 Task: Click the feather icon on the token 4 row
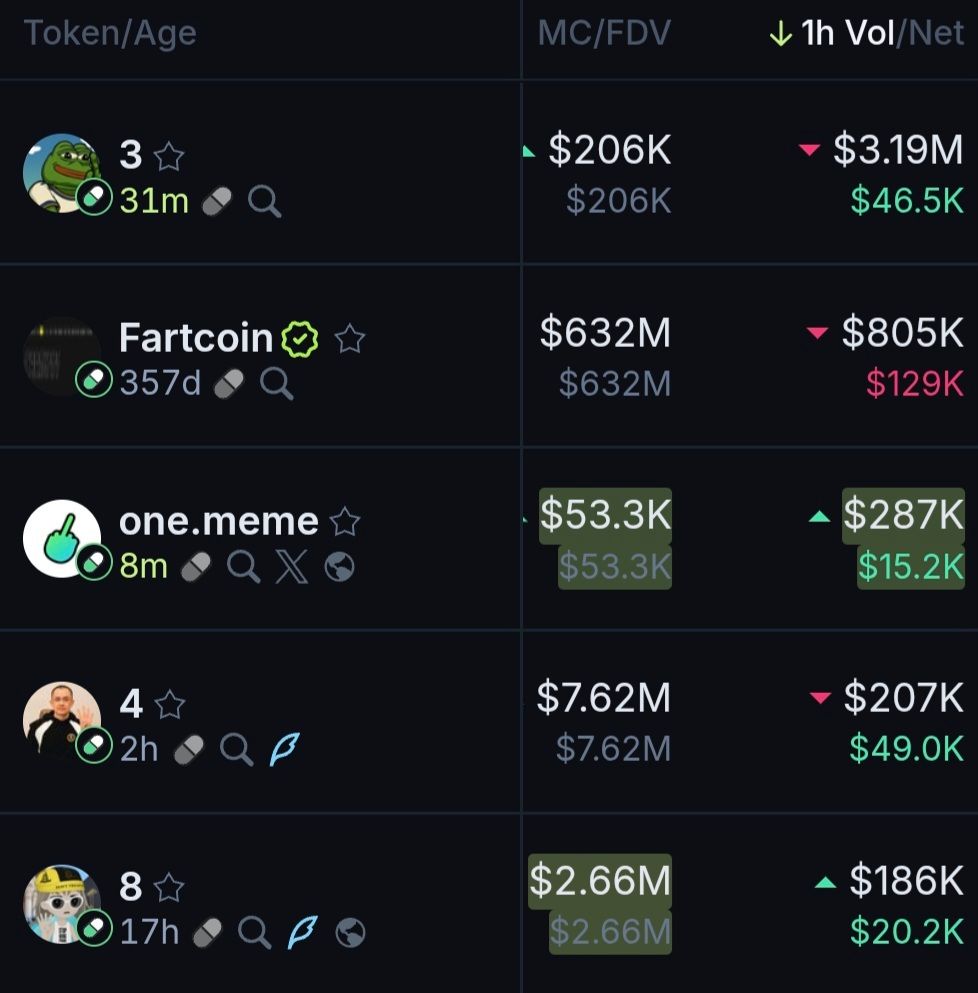[284, 748]
